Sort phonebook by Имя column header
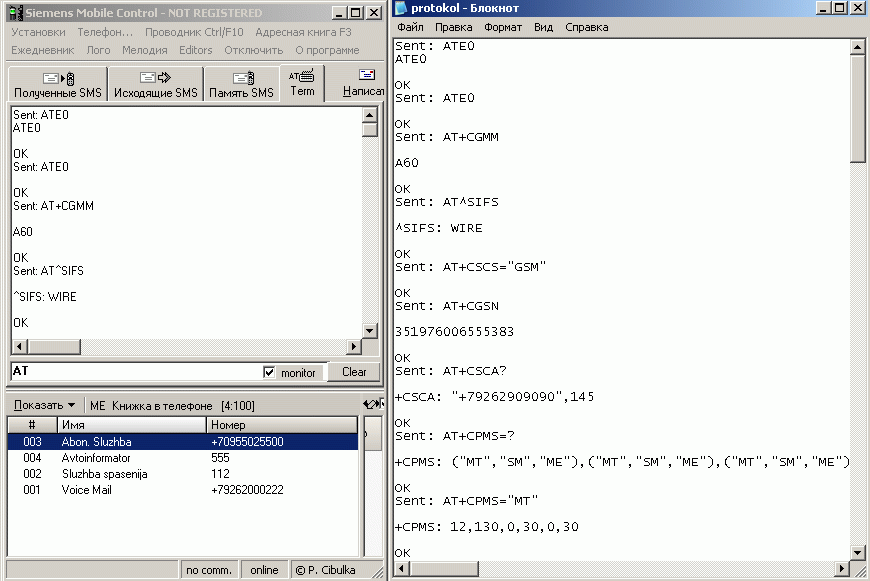 pyautogui.click(x=131, y=425)
